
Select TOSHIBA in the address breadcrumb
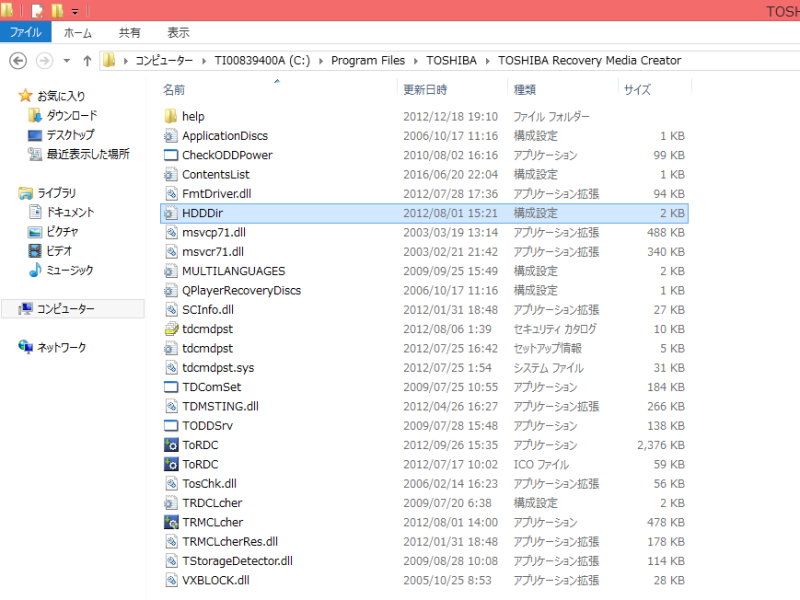click(452, 61)
